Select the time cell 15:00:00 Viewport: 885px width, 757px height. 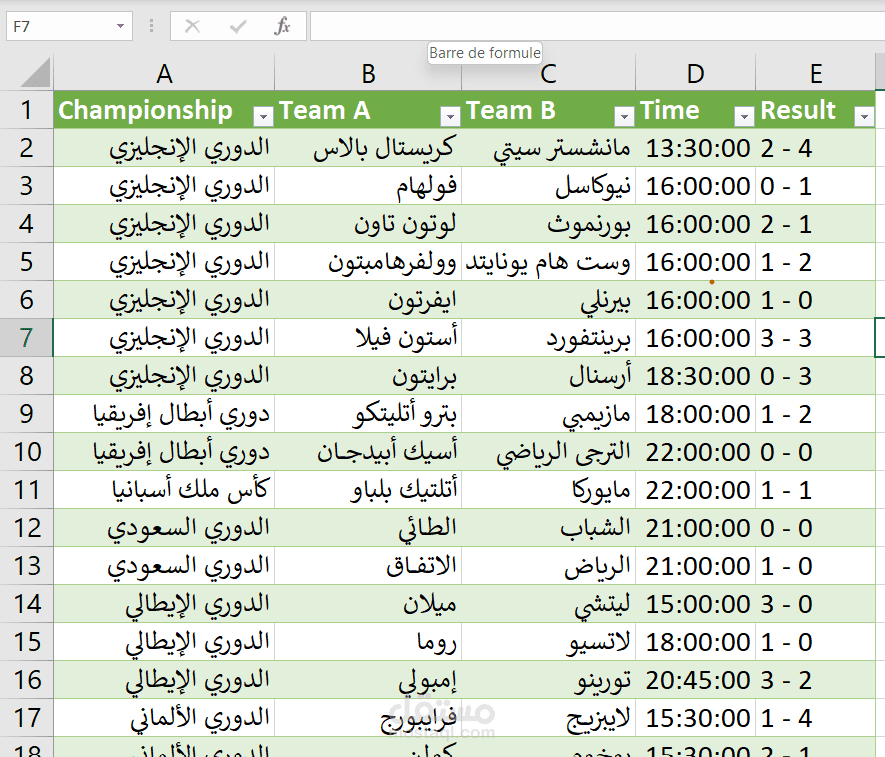pos(695,603)
